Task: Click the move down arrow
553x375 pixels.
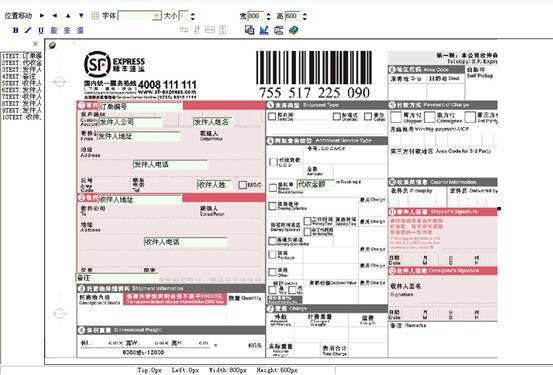Action: coord(81,16)
